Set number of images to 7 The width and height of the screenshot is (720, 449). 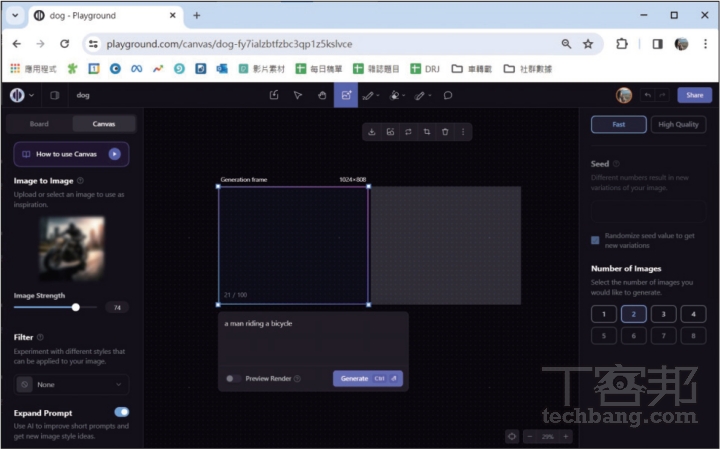[664, 336]
